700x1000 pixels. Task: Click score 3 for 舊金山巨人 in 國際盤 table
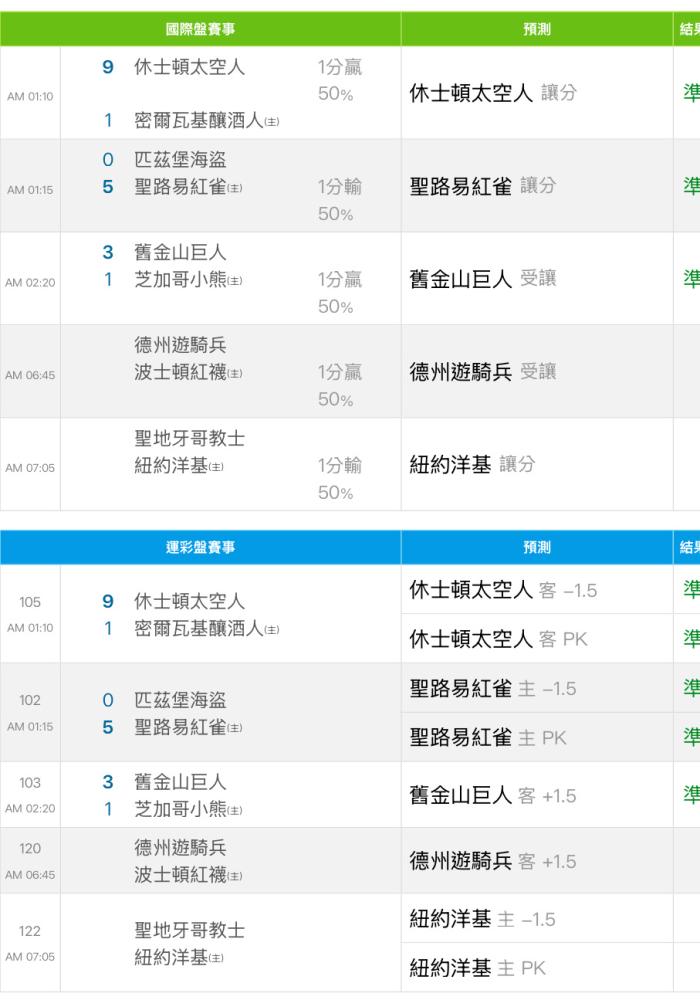pyautogui.click(x=108, y=252)
